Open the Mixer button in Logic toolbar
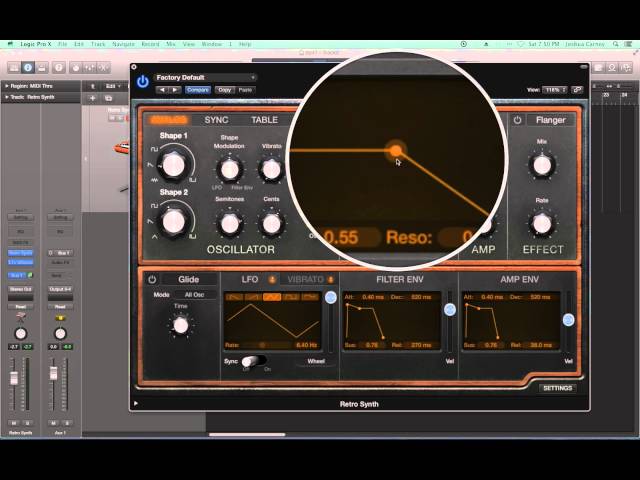 [90, 67]
